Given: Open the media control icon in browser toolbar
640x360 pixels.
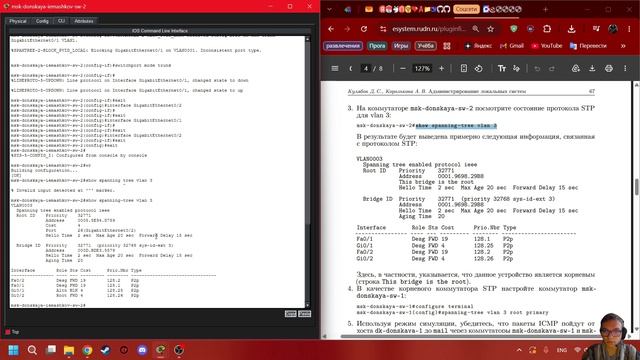Looking at the screenshot, I should click(596, 29).
